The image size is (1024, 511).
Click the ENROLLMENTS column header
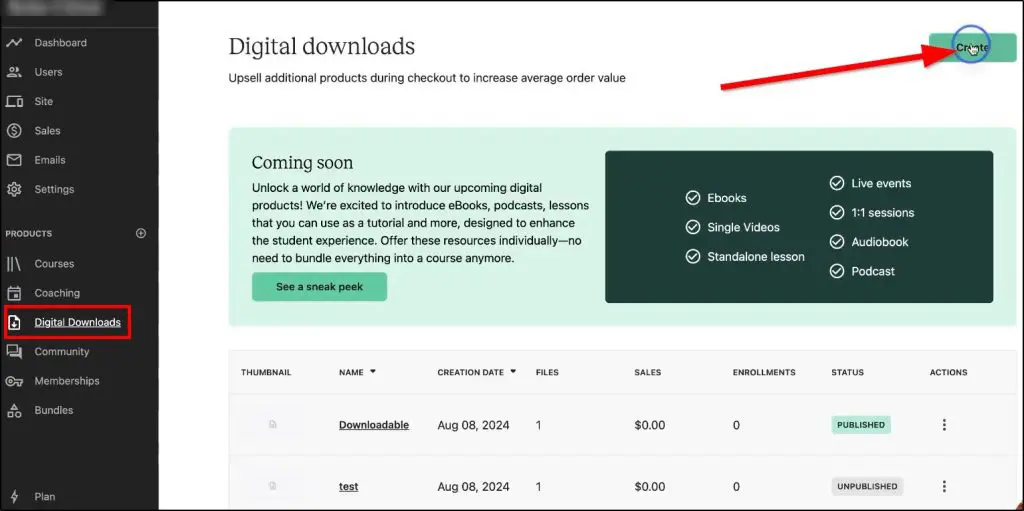(x=764, y=372)
